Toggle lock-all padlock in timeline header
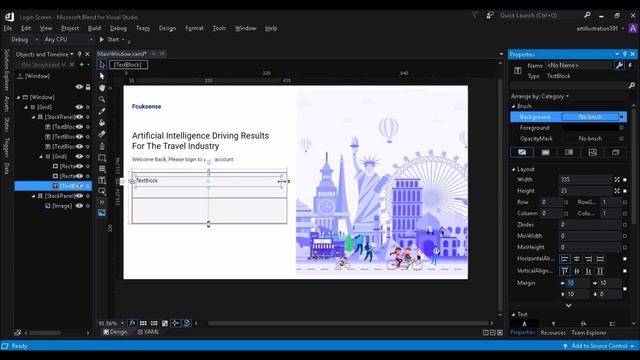 88,87
